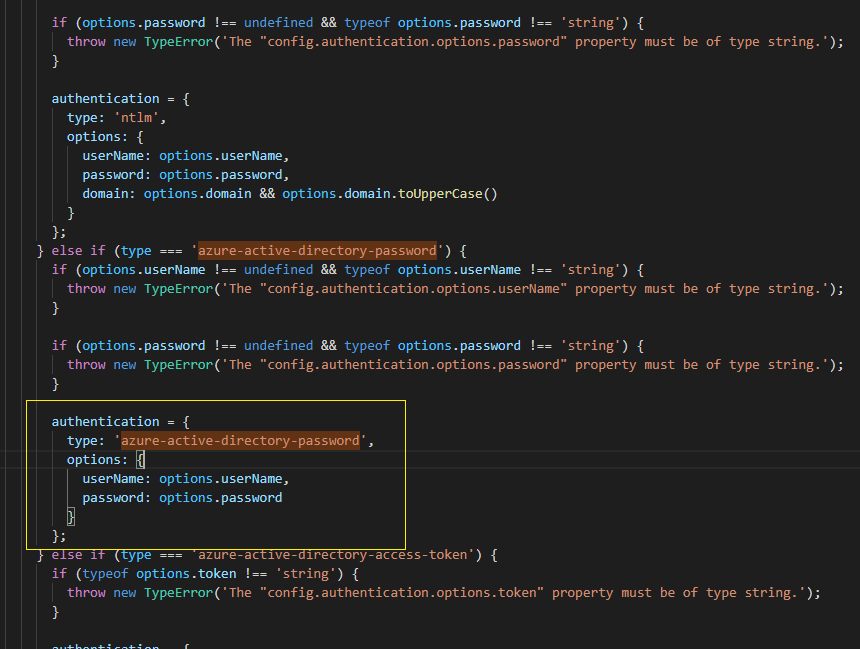
Task: Click the 'new' keyword in a throw statement
Action: pyautogui.click(x=124, y=41)
